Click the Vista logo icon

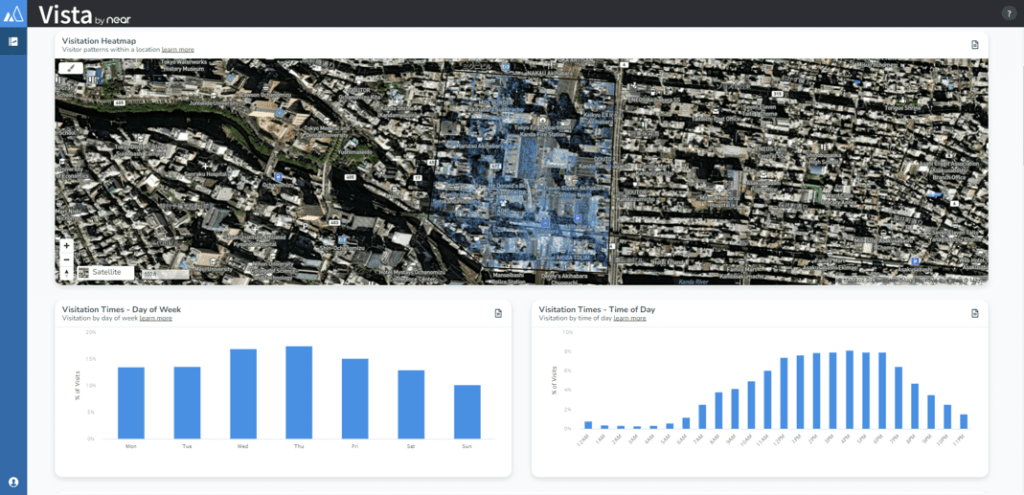pos(14,13)
